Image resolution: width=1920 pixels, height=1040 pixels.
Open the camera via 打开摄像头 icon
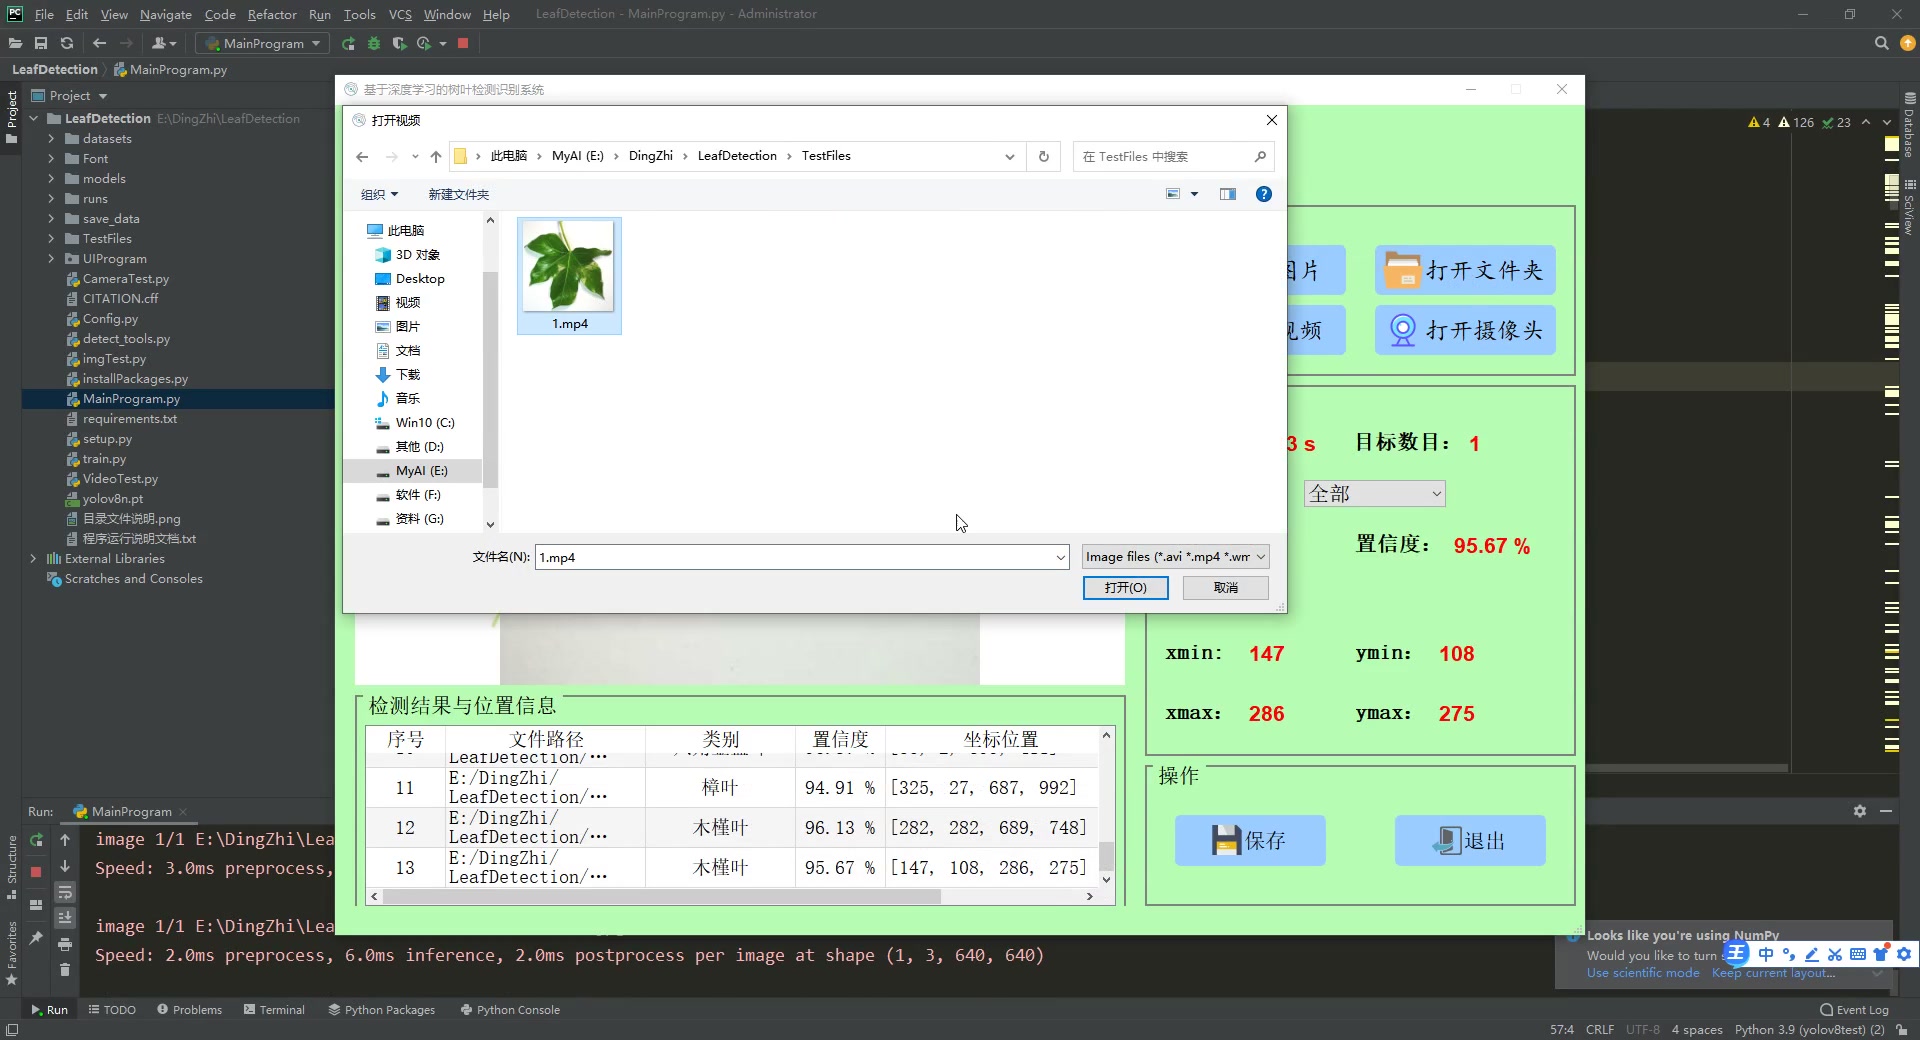(1464, 330)
